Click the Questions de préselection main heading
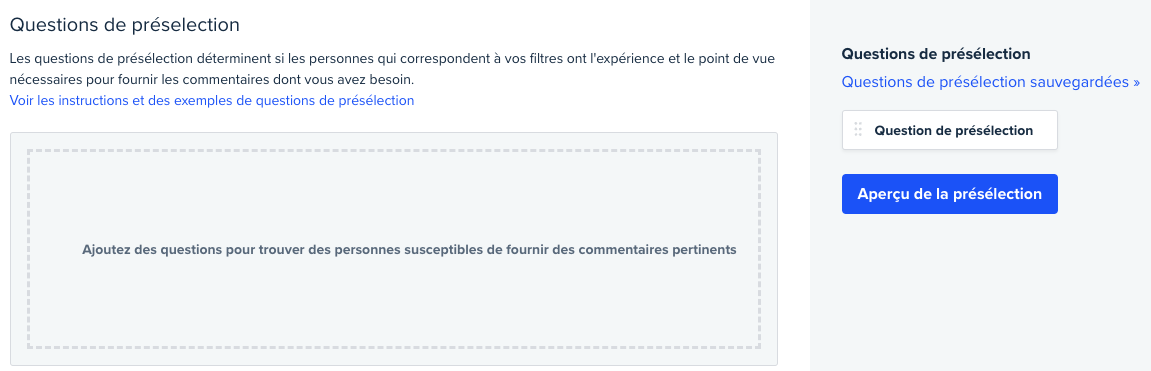1151x371 pixels. coord(125,24)
